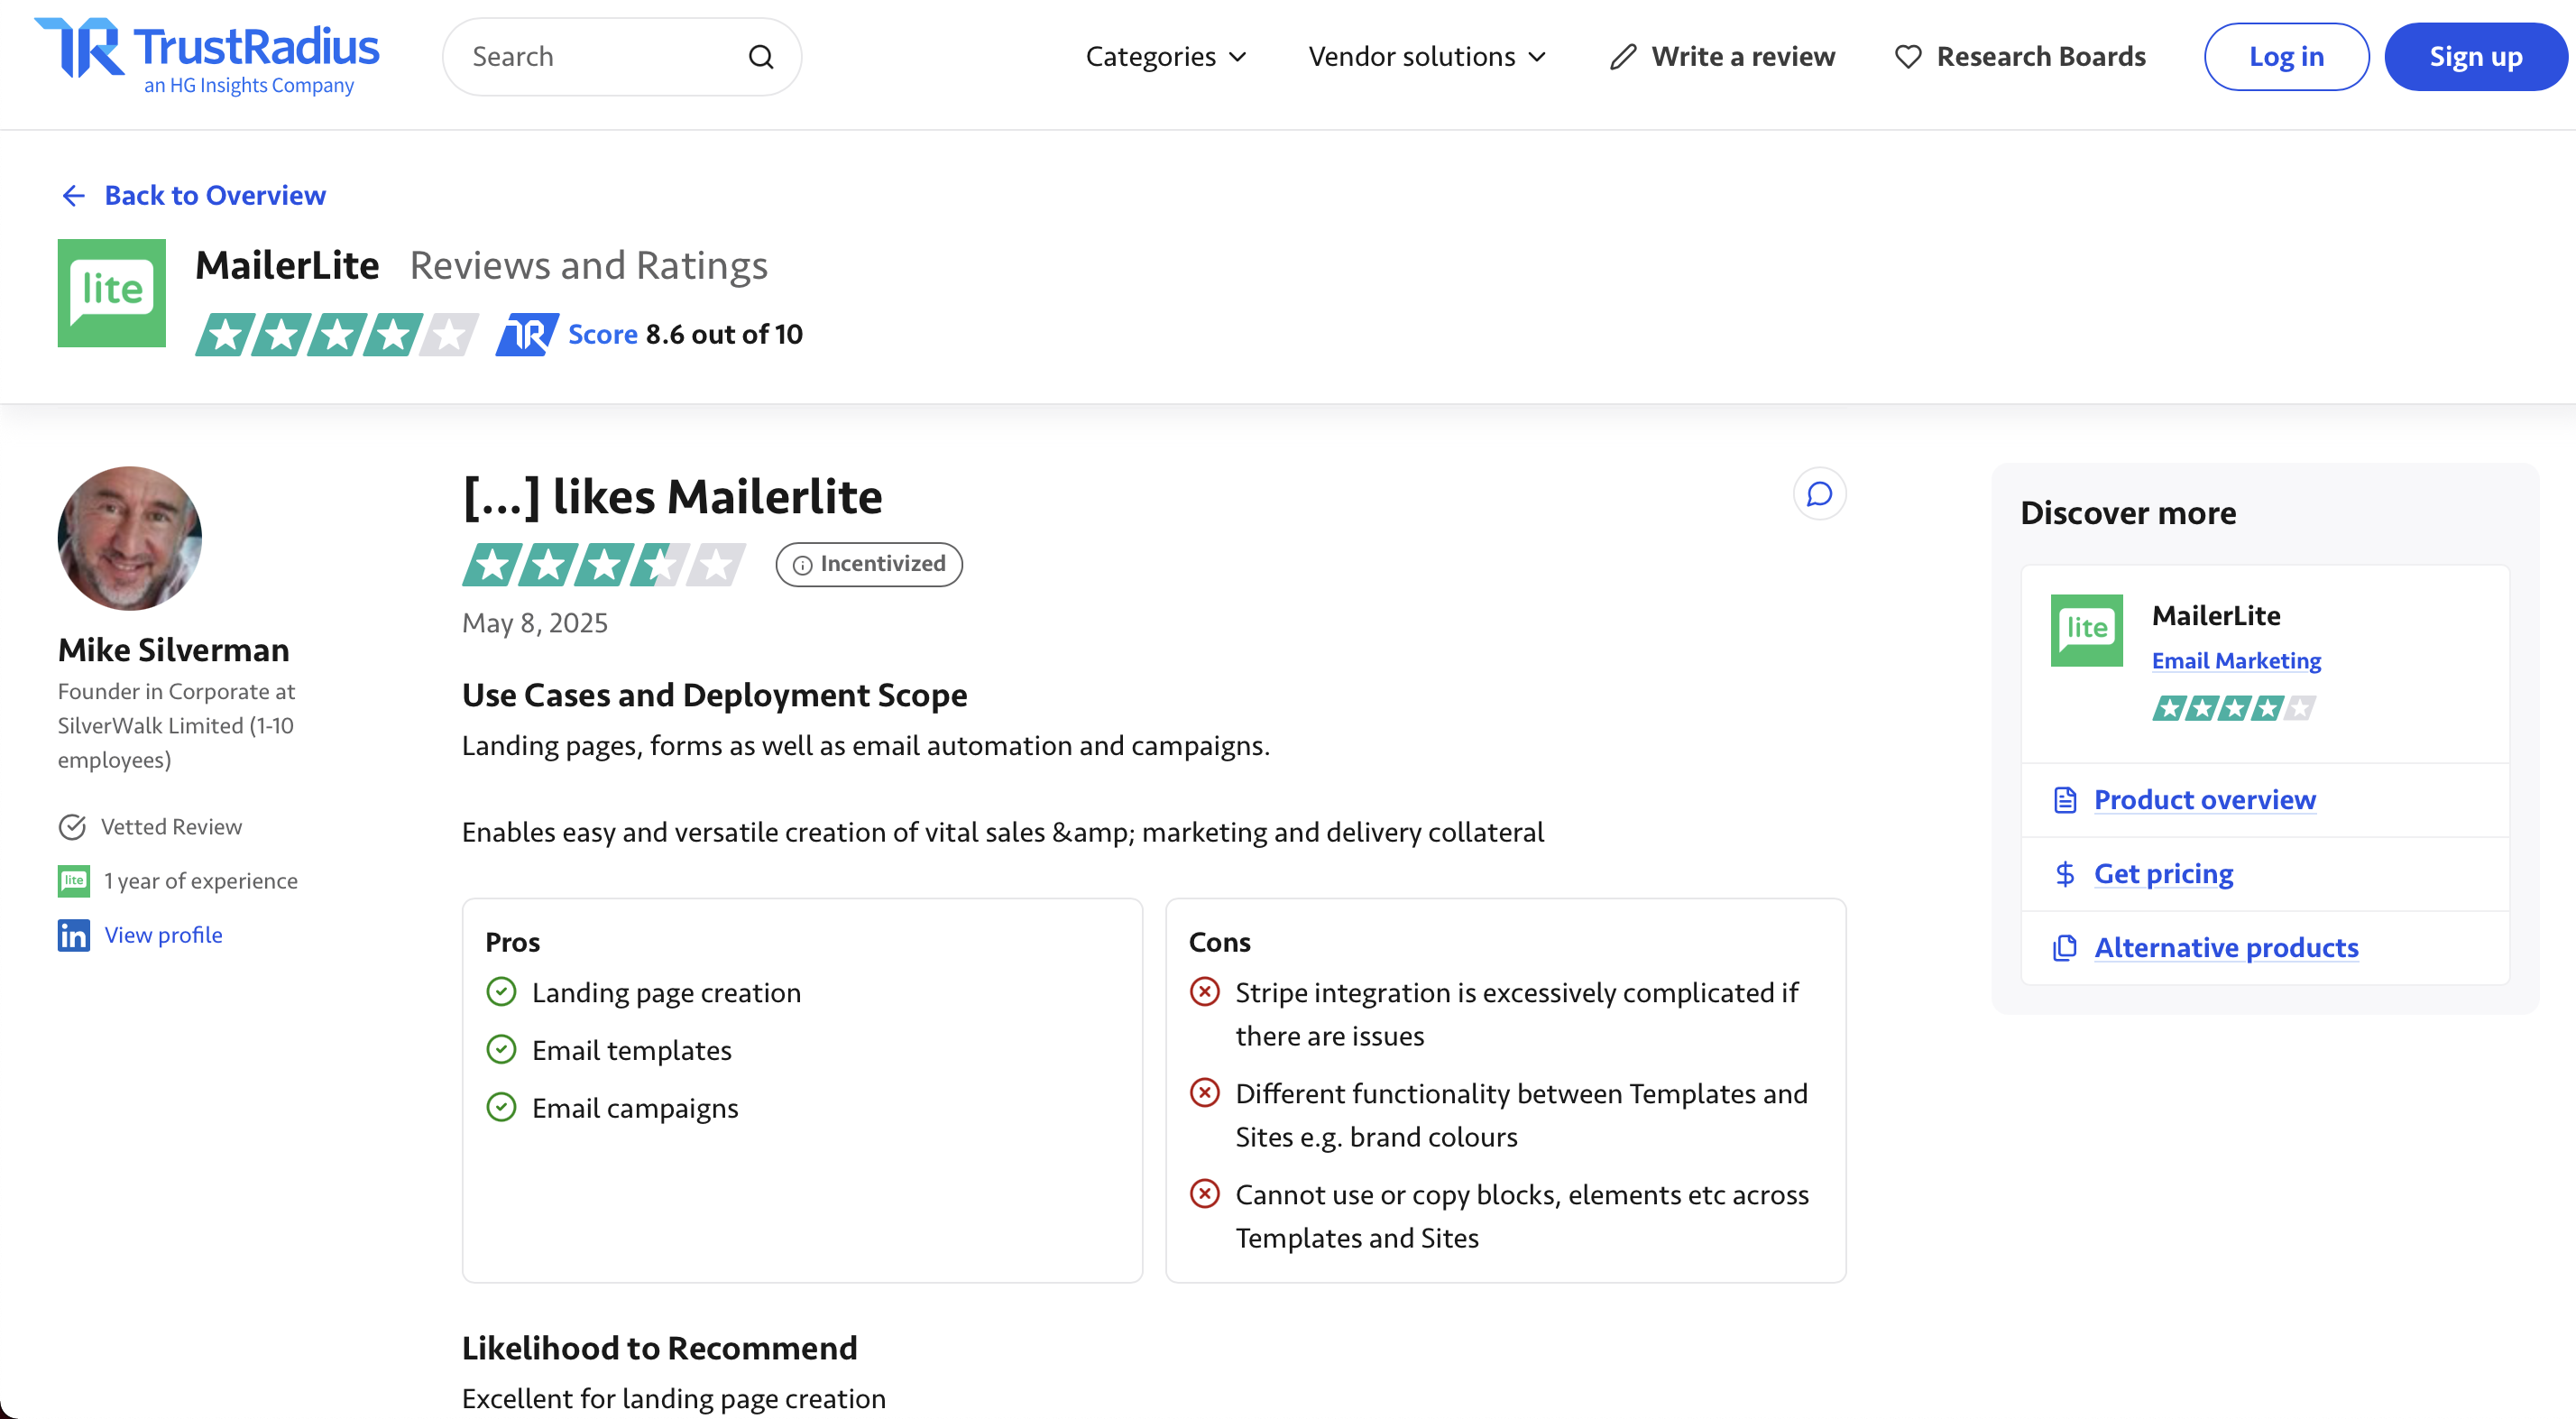2576x1419 pixels.
Task: Click the TR Score badge icon
Action: coord(527,335)
